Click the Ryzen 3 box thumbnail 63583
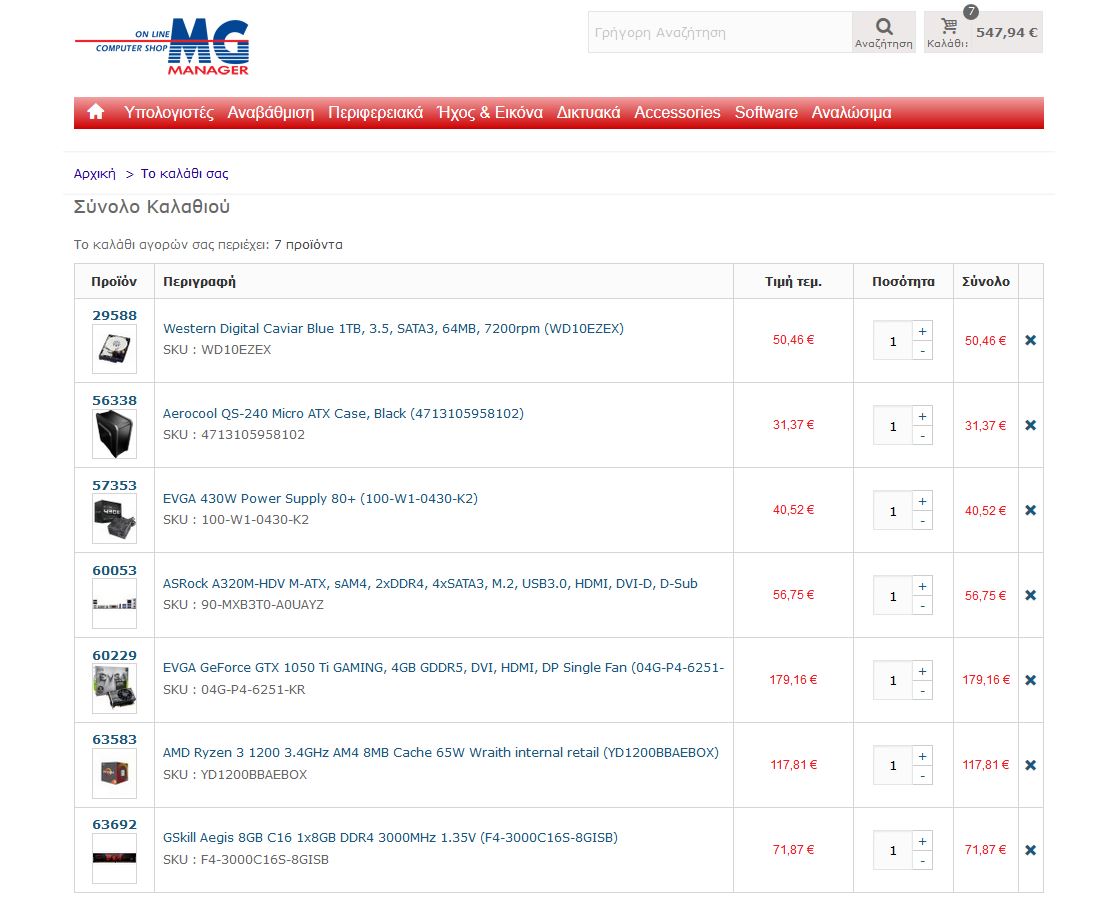The width and height of the screenshot is (1116, 908). [114, 774]
